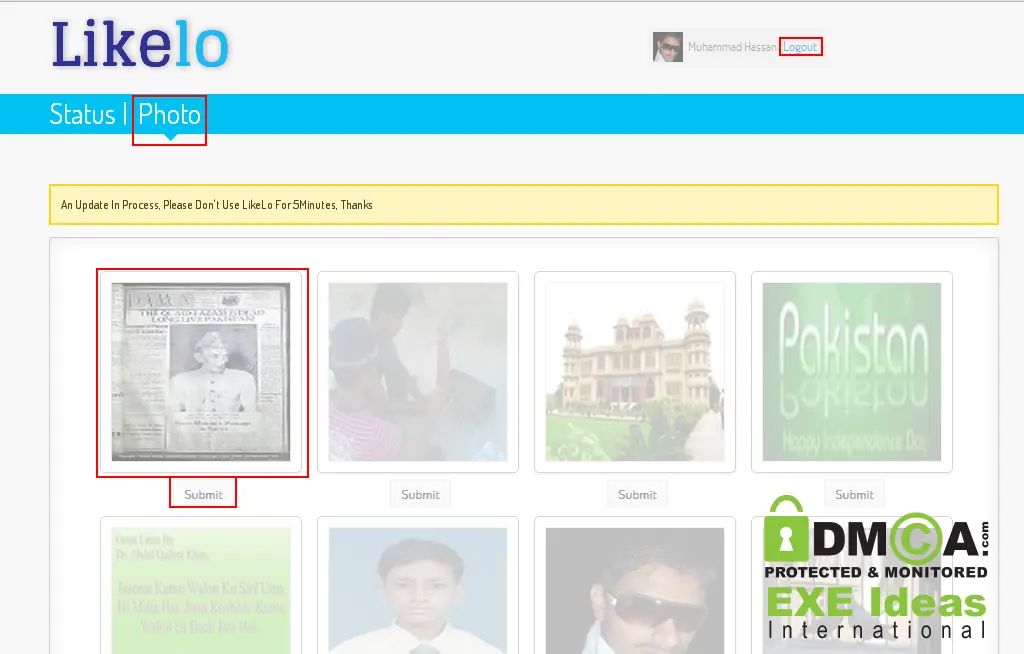Submit the second photo in first row
This screenshot has height=654, width=1024.
pos(420,495)
